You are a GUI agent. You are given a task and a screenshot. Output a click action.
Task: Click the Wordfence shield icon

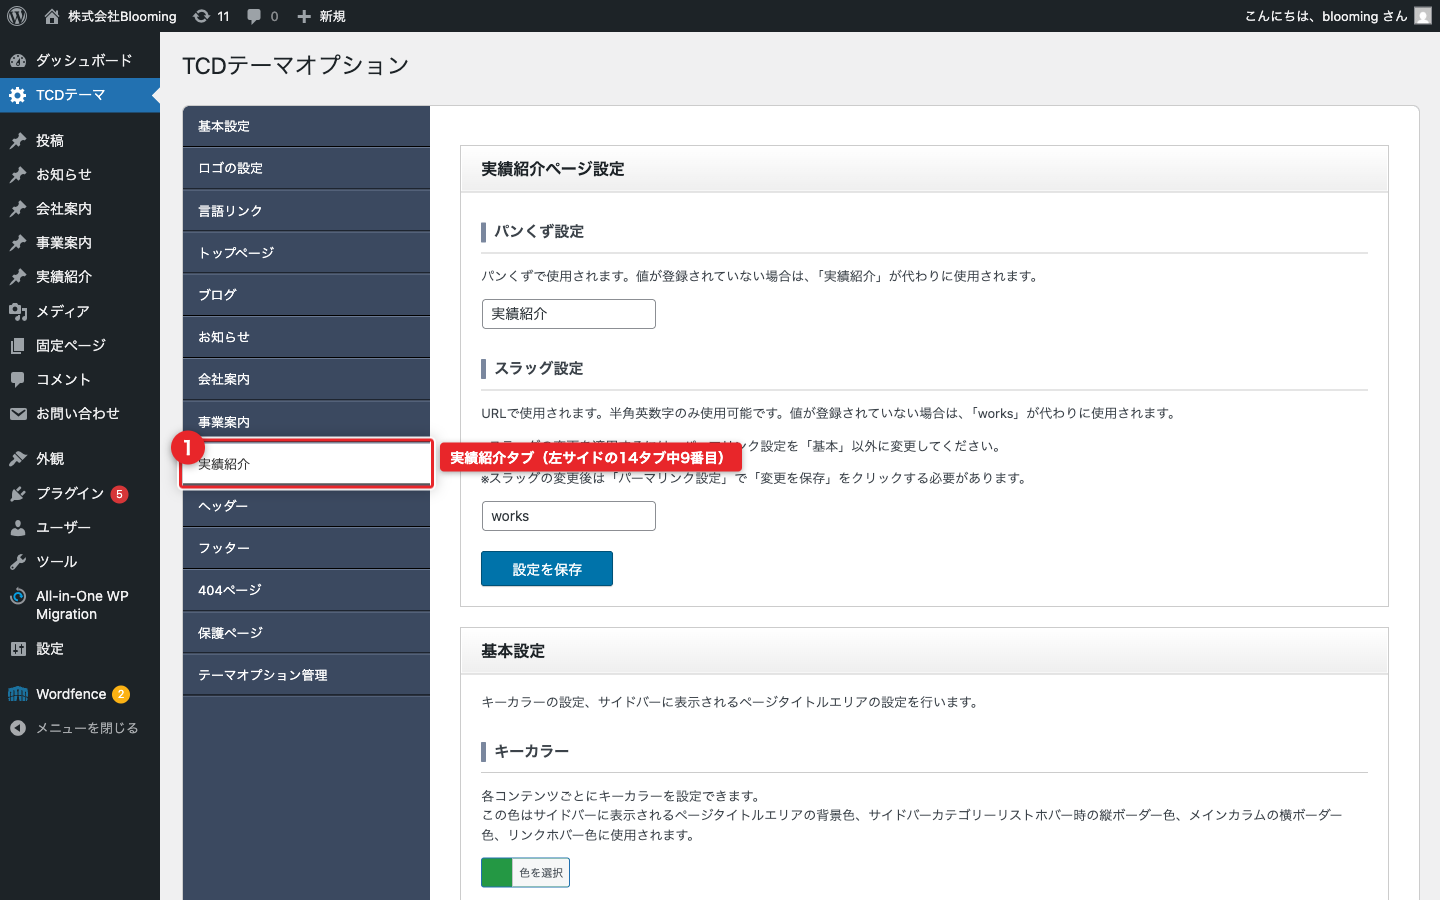pyautogui.click(x=18, y=694)
